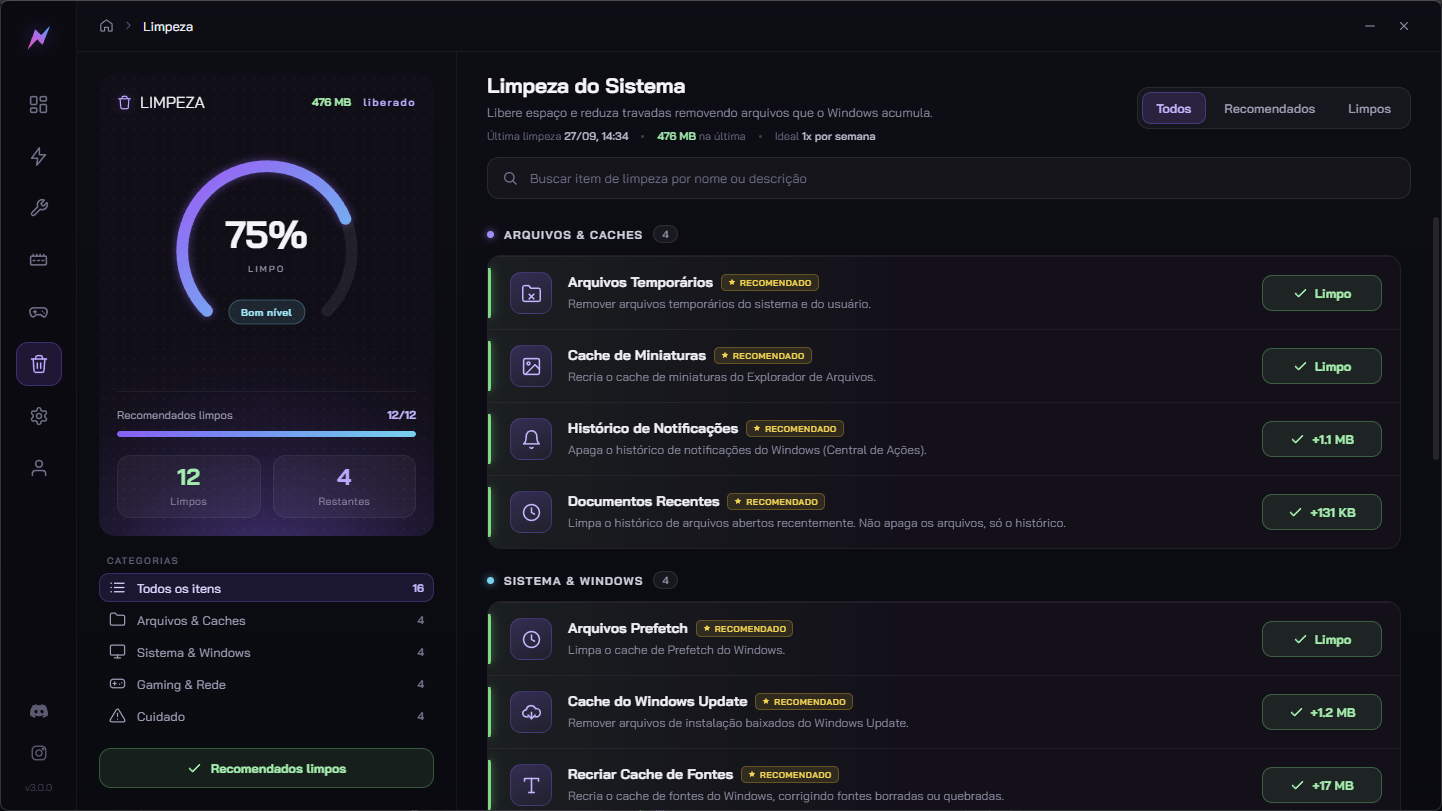Select the trash cleanup icon in sidebar

click(38, 364)
